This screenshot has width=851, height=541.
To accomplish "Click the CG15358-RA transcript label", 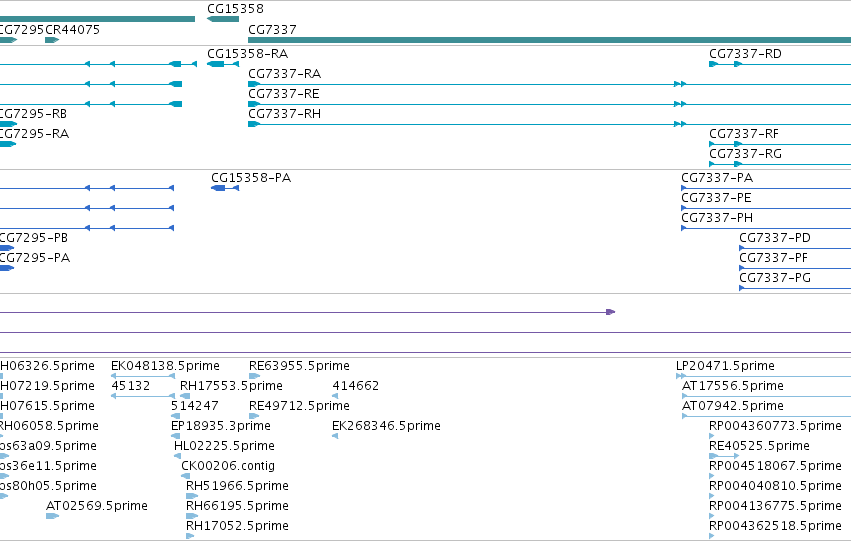I will coord(247,54).
